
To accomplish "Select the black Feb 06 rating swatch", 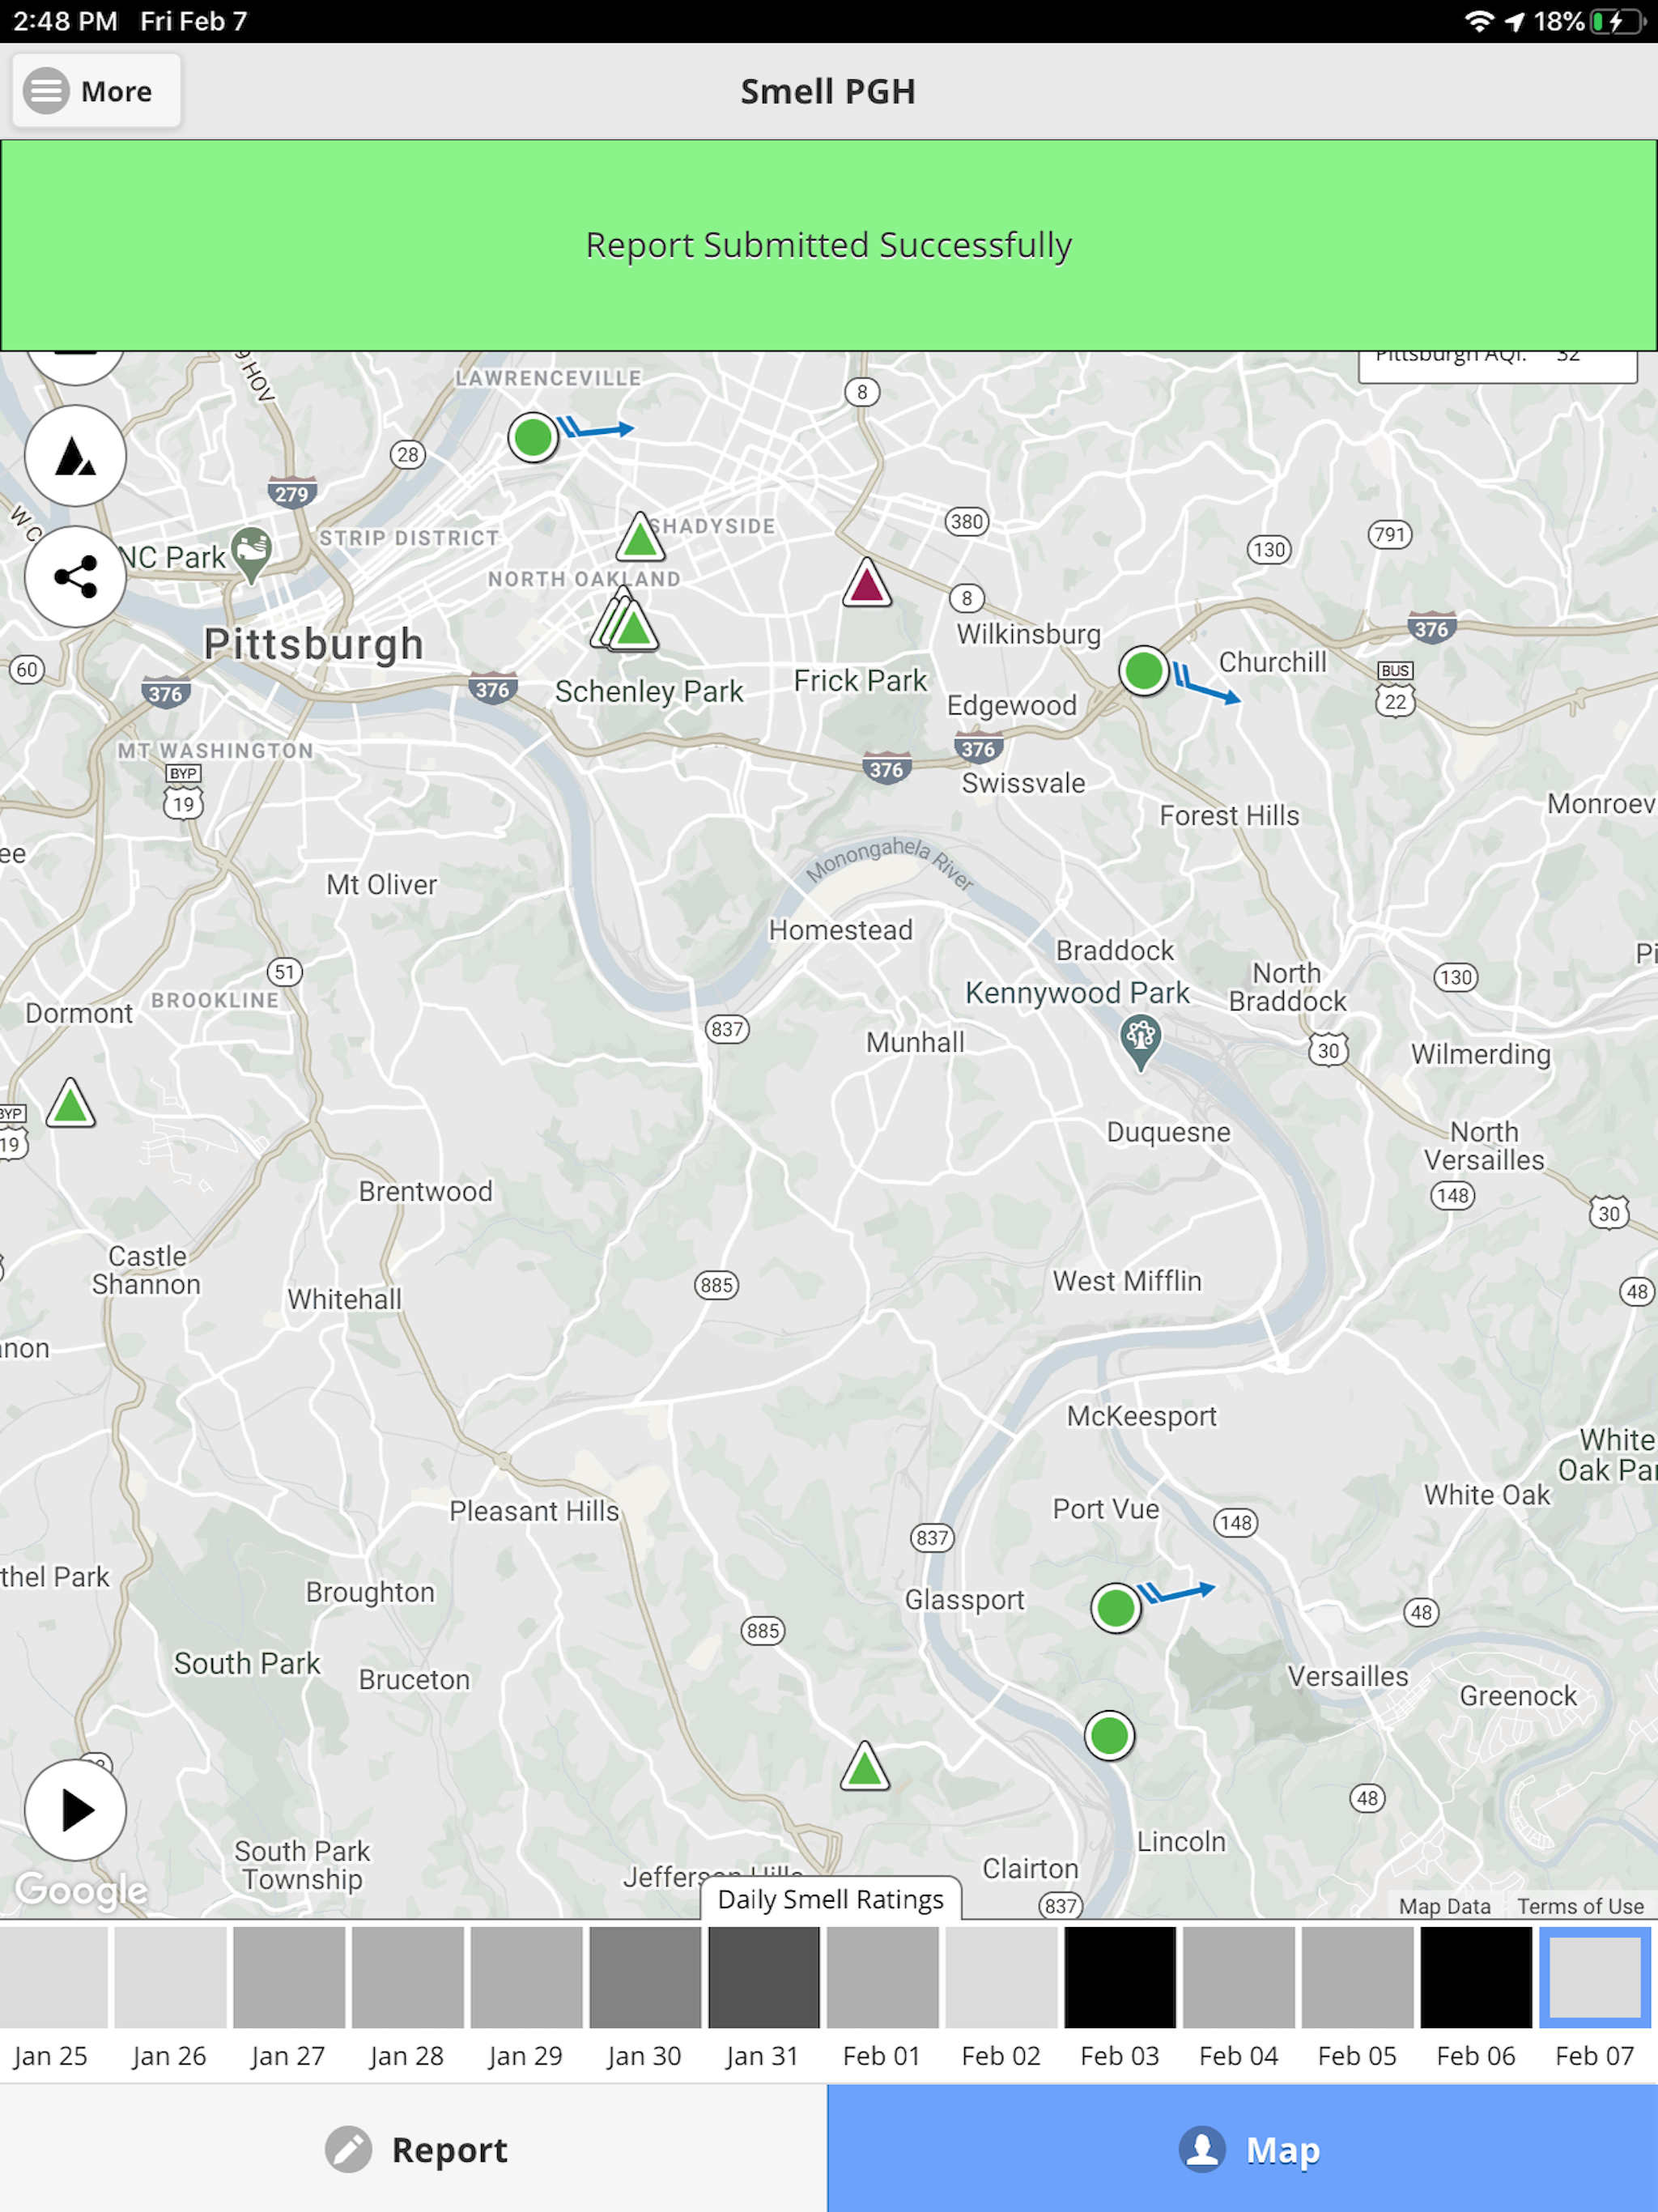I will (x=1476, y=1977).
